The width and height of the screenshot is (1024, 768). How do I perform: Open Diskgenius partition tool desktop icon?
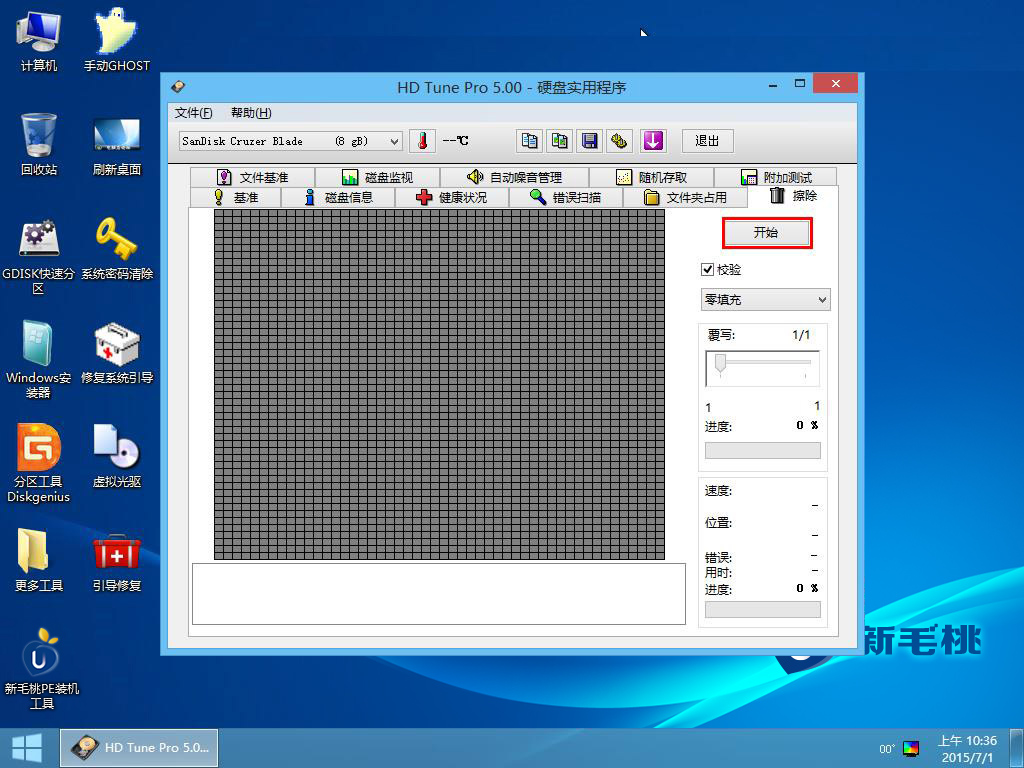pos(38,462)
